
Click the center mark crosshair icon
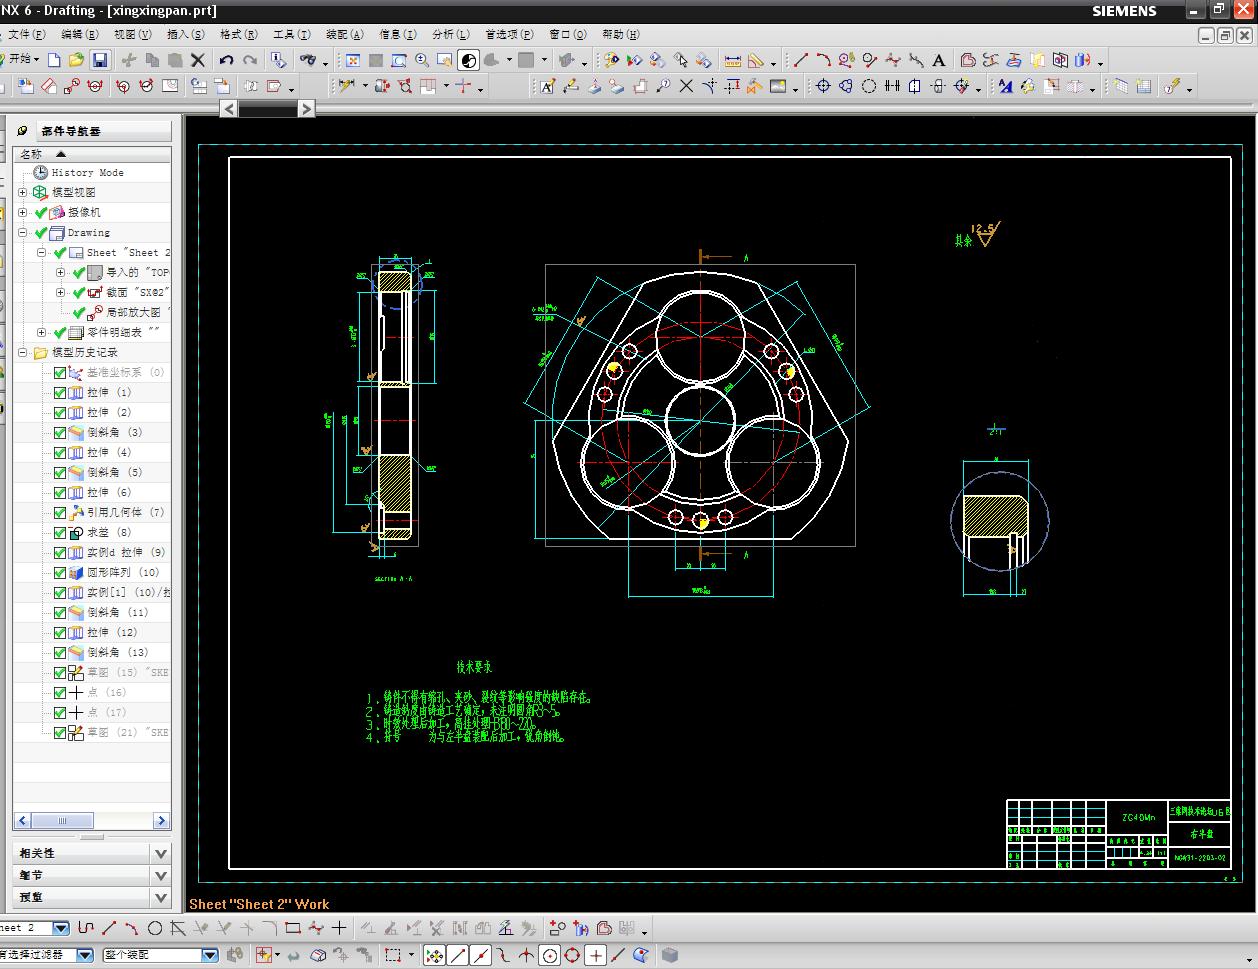[x=823, y=87]
